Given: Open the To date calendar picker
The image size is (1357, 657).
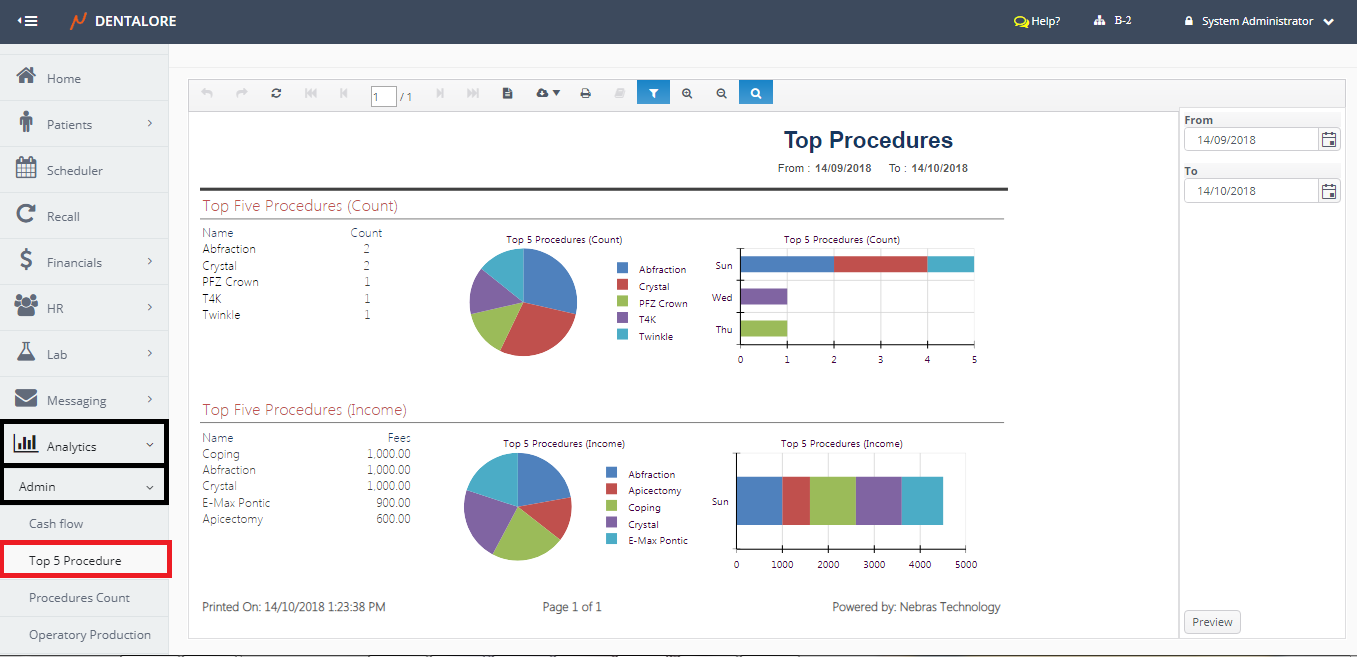Looking at the screenshot, I should (1328, 191).
